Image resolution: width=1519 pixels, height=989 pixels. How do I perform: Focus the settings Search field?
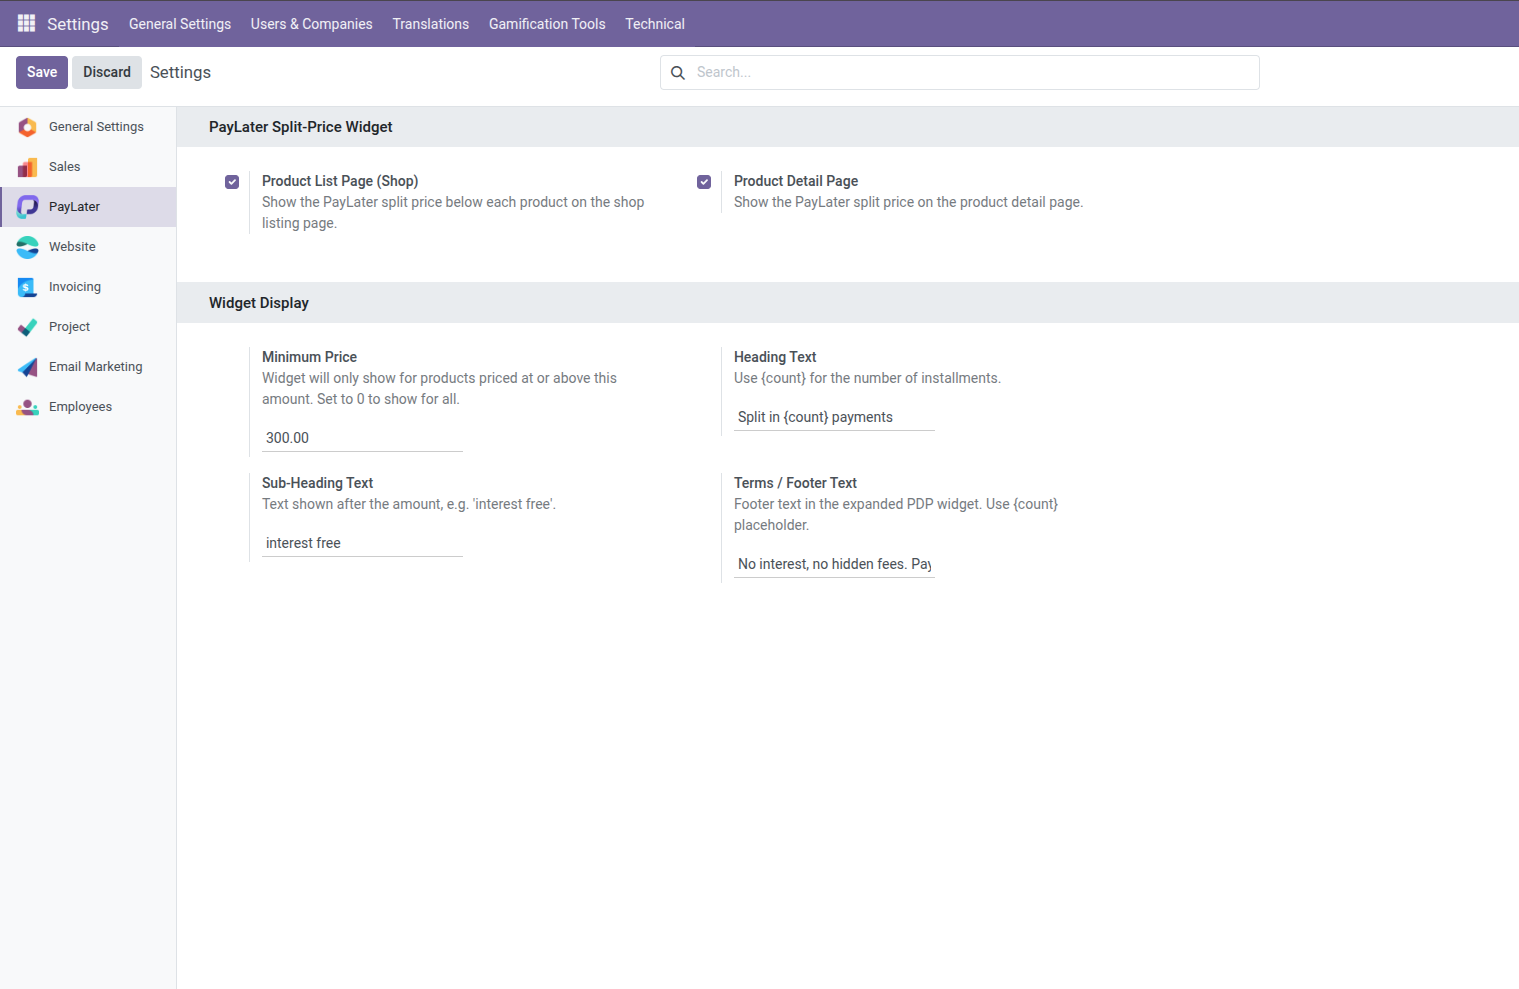(960, 73)
